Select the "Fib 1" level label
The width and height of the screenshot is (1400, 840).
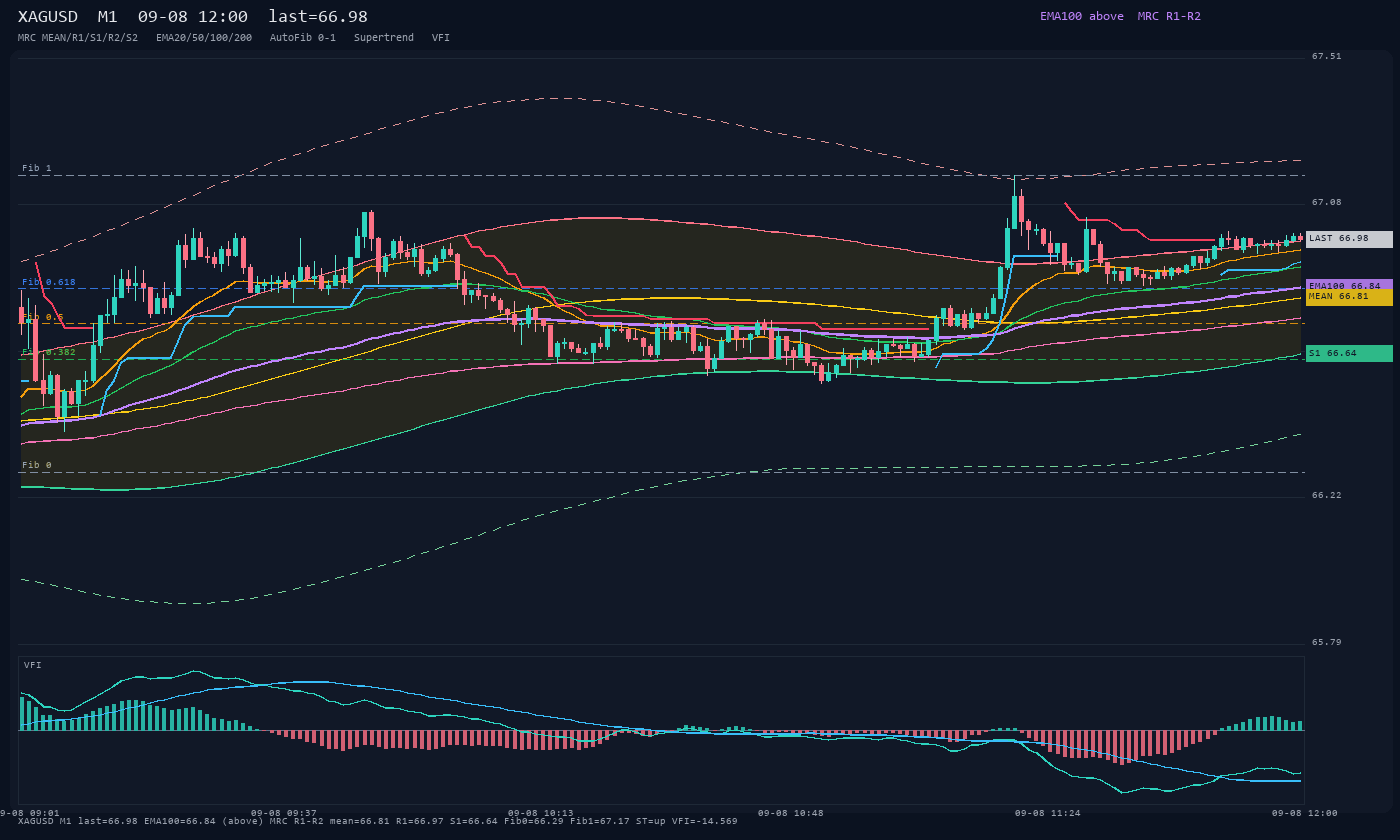click(37, 168)
